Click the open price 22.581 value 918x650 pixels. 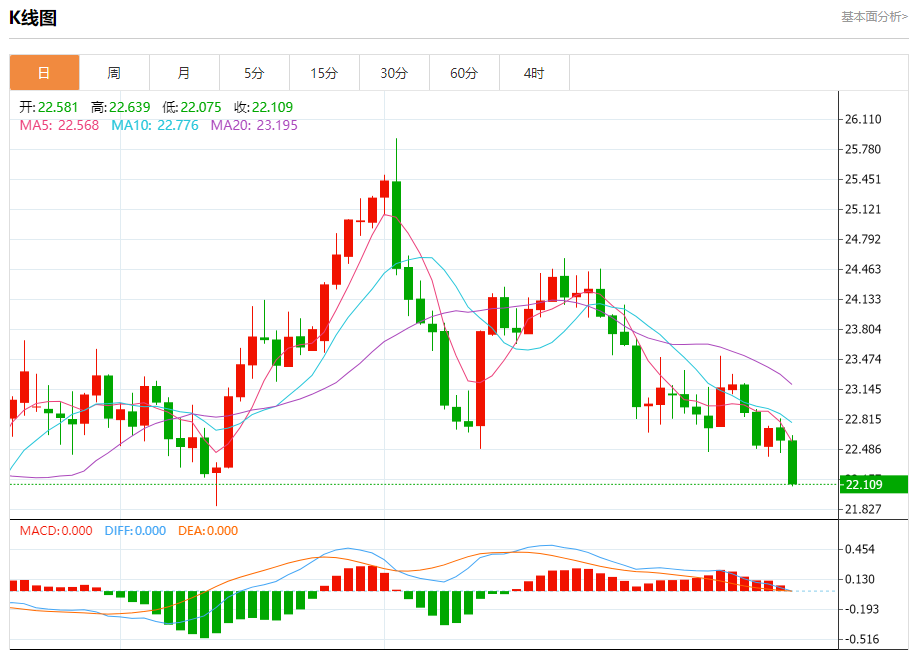[x=58, y=107]
